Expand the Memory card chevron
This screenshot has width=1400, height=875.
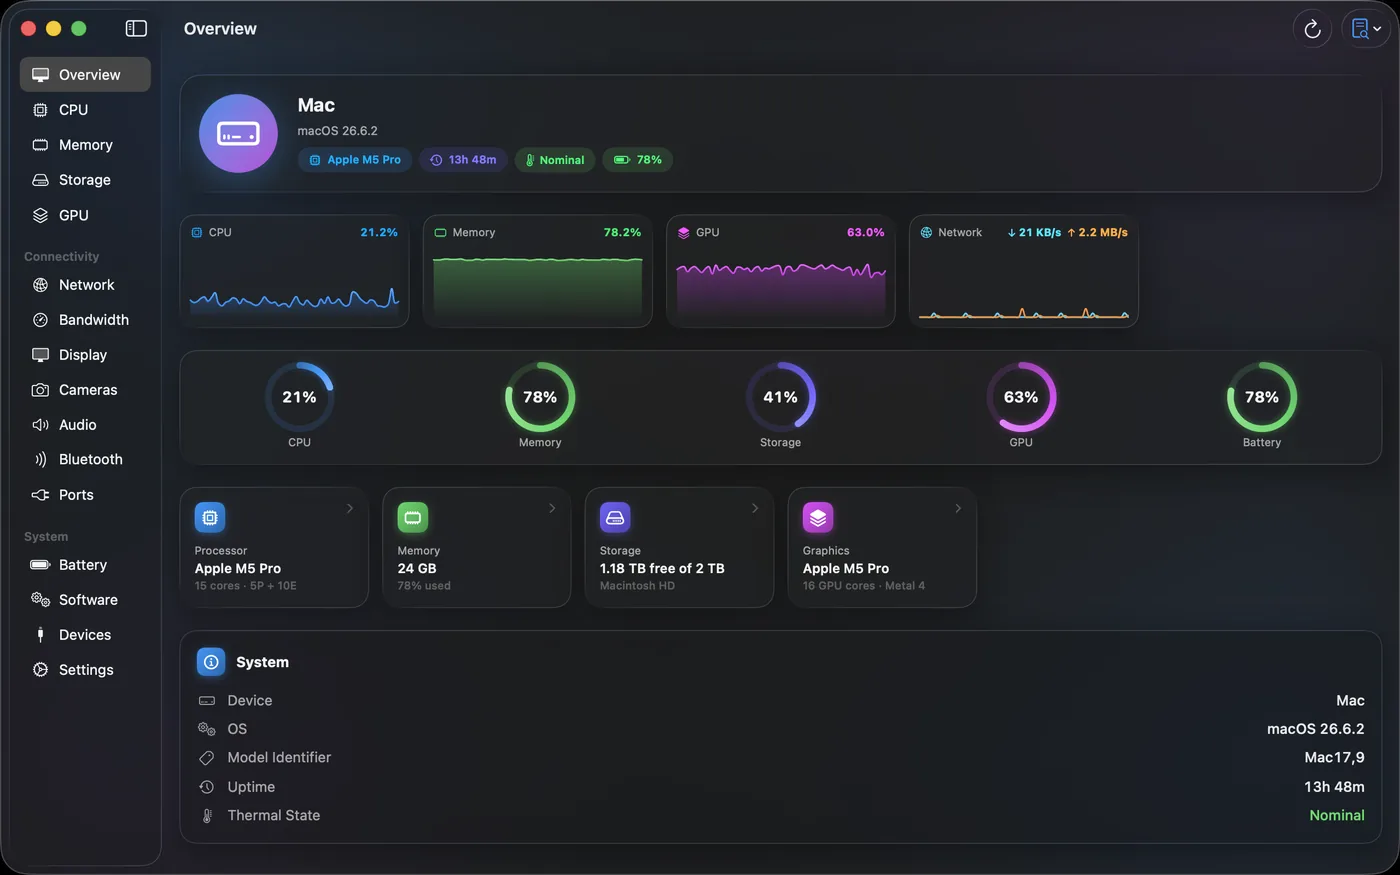[x=552, y=508]
